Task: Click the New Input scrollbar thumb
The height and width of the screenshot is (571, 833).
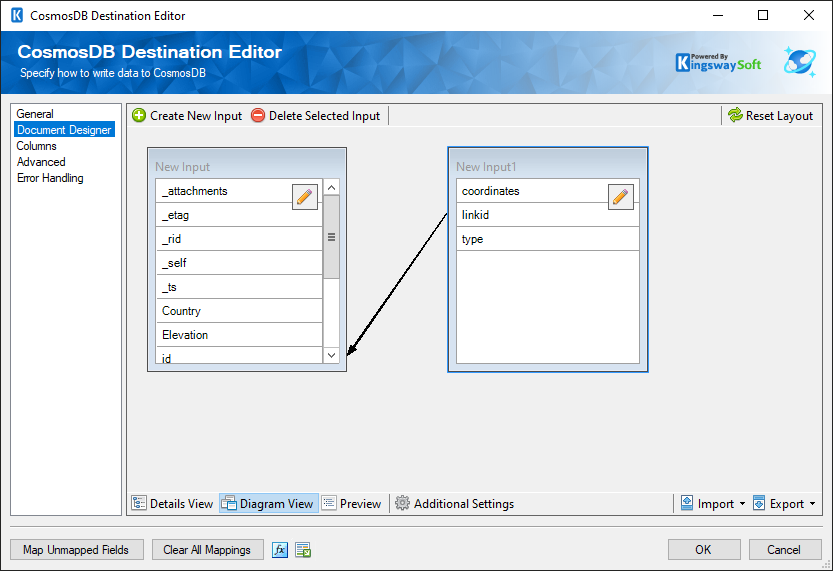Action: tap(331, 237)
